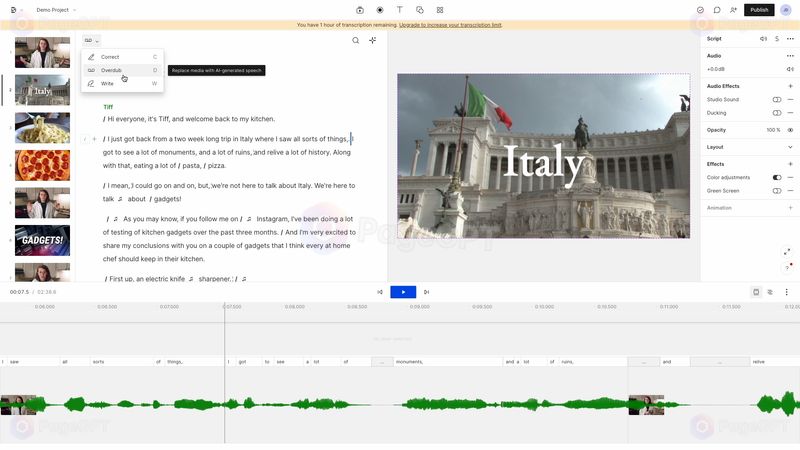The width and height of the screenshot is (800, 450).
Task: Enable the Green Screen toggle
Action: (x=777, y=191)
